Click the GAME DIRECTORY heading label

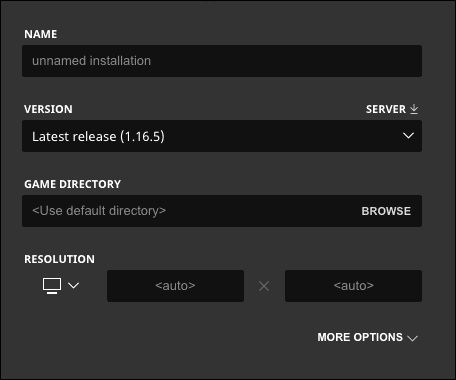pyautogui.click(x=73, y=184)
